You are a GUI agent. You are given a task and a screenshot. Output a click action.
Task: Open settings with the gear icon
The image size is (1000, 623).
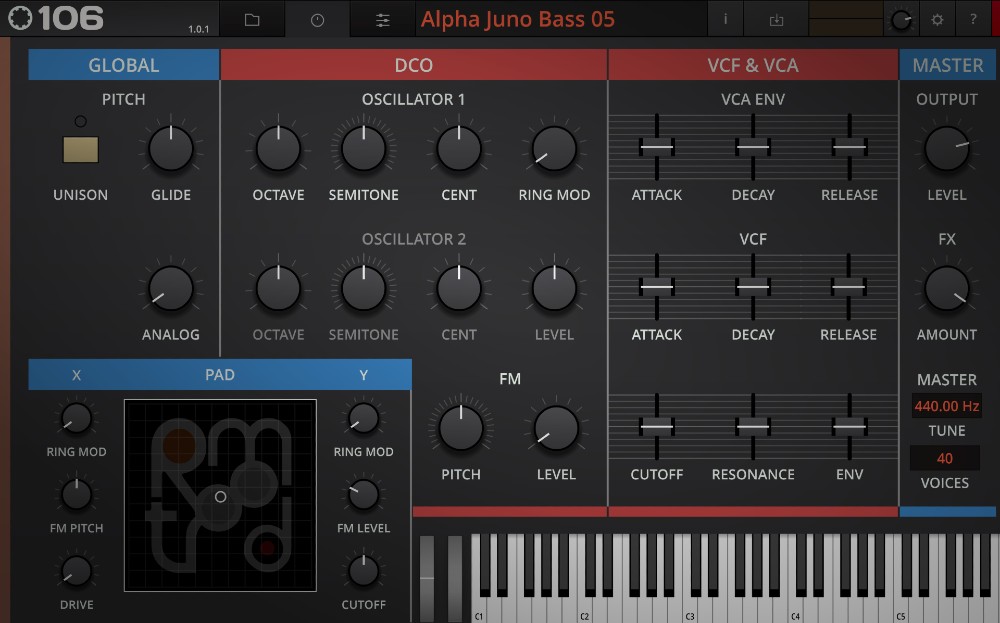tap(936, 18)
